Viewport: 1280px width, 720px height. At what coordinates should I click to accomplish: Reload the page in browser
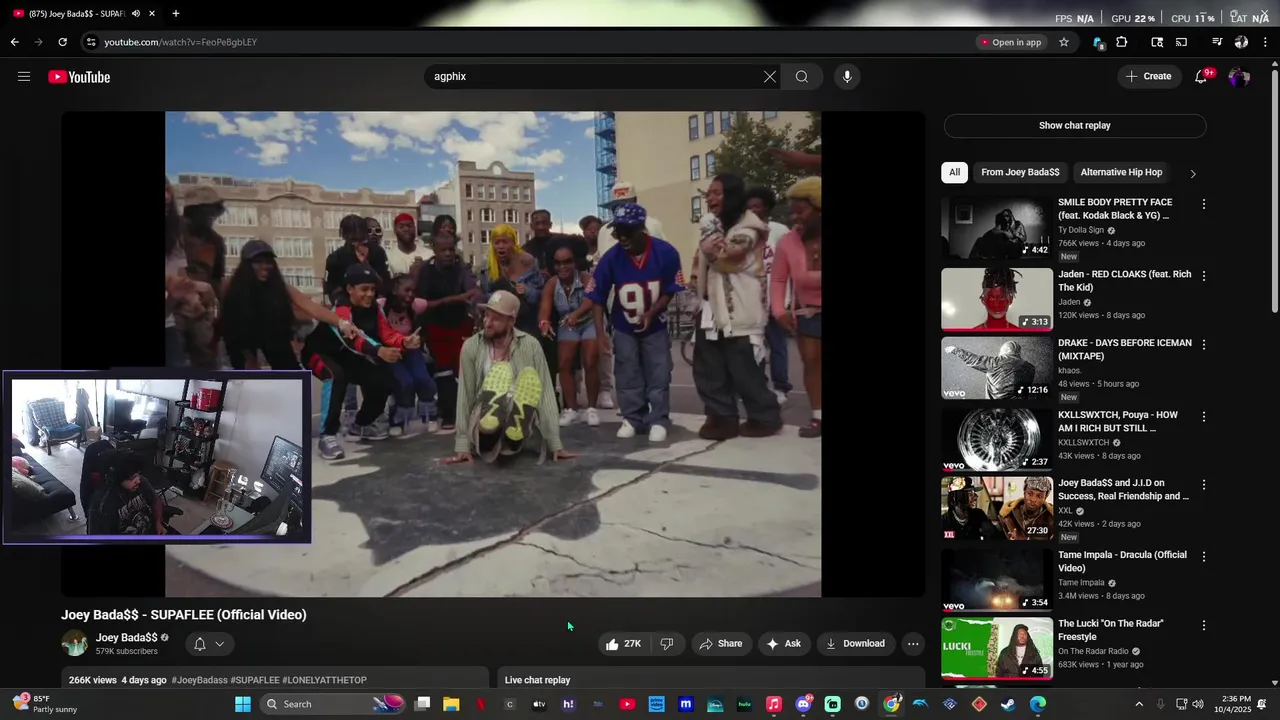click(x=62, y=42)
